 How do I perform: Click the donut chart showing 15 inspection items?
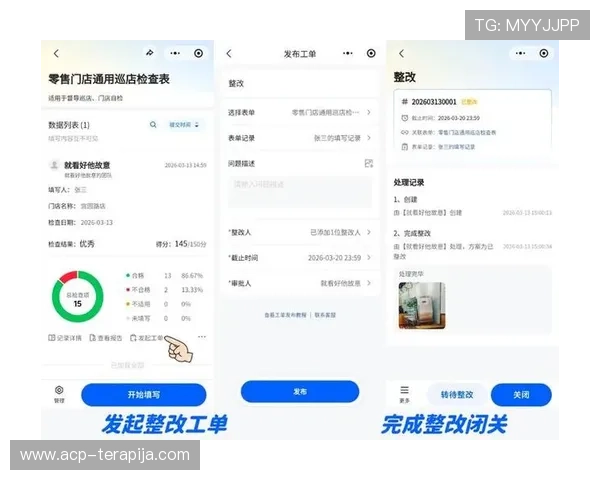78,297
